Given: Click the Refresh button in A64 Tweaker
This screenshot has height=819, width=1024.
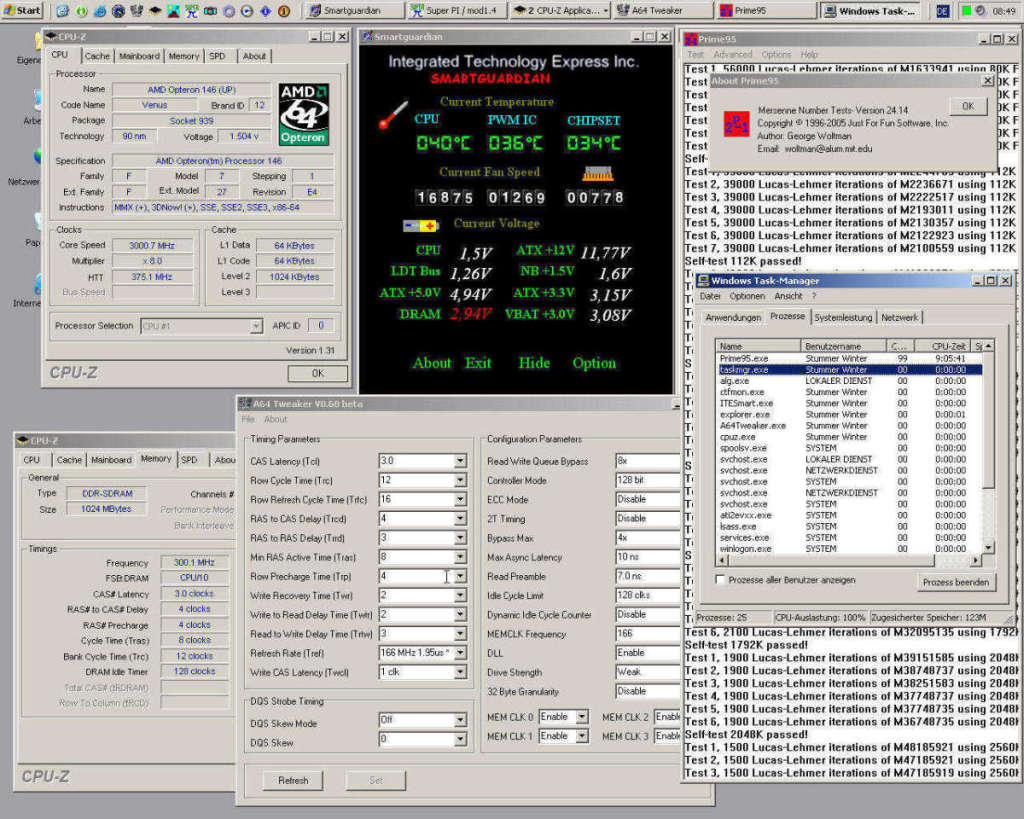Looking at the screenshot, I should click(x=293, y=781).
